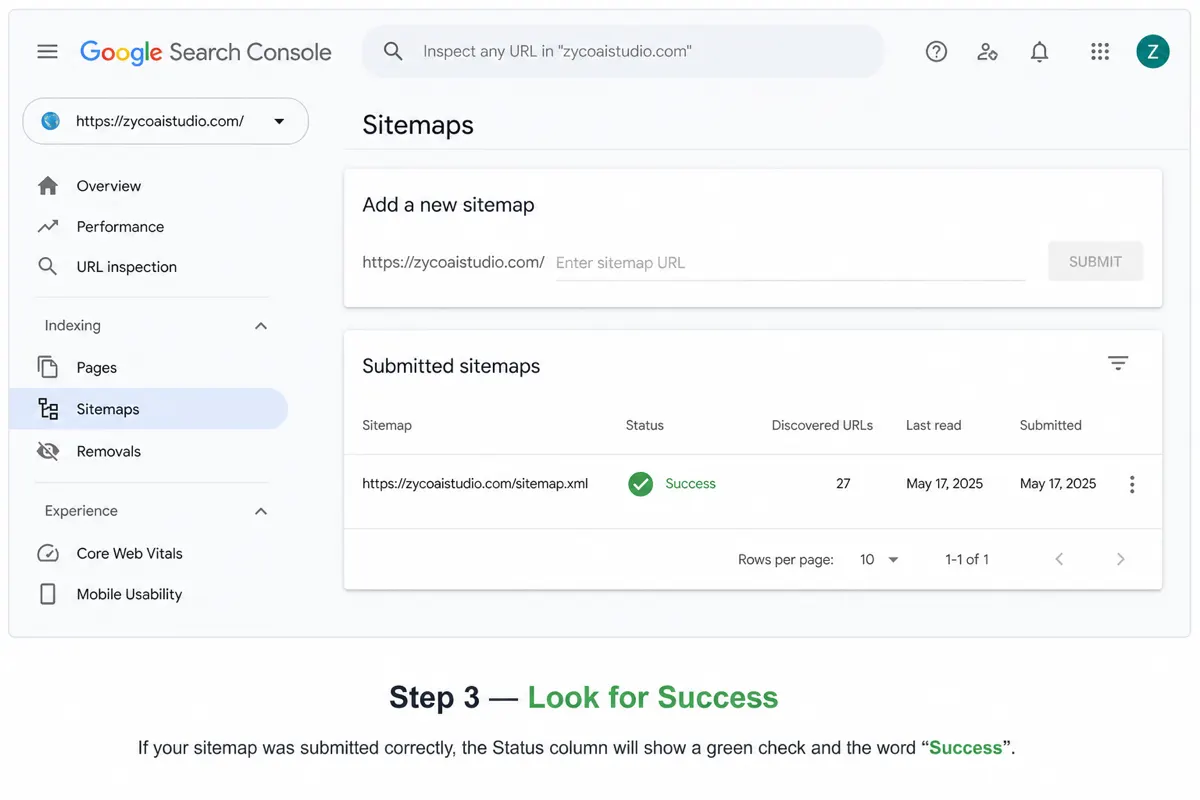Click the globe icon in property selector
This screenshot has height=800, width=1200.
(50, 121)
